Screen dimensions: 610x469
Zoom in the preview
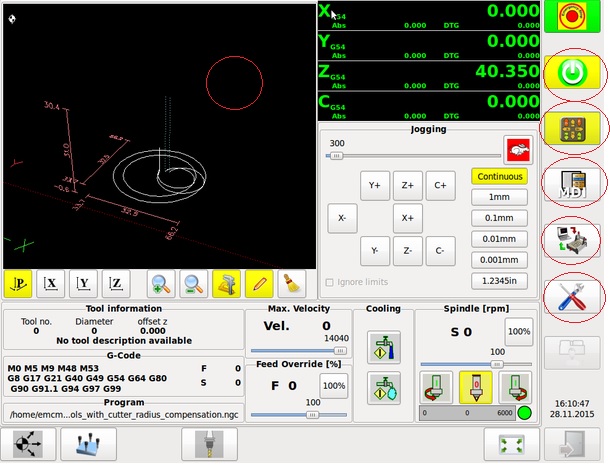click(161, 284)
